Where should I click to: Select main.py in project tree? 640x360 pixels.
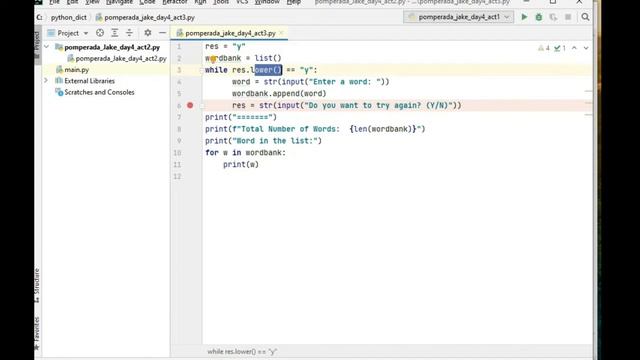(76, 70)
